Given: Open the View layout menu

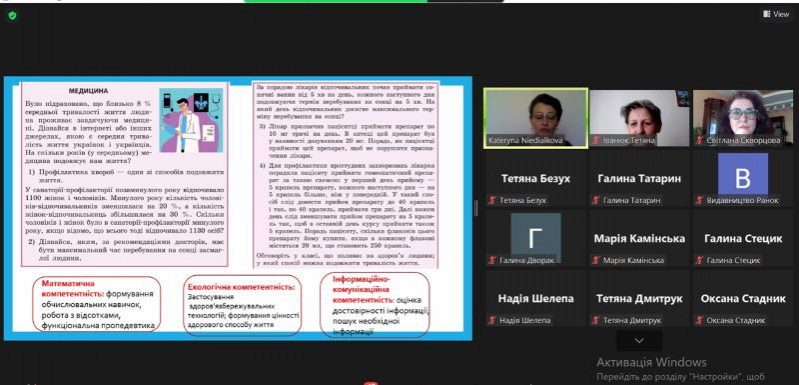Looking at the screenshot, I should tap(776, 14).
